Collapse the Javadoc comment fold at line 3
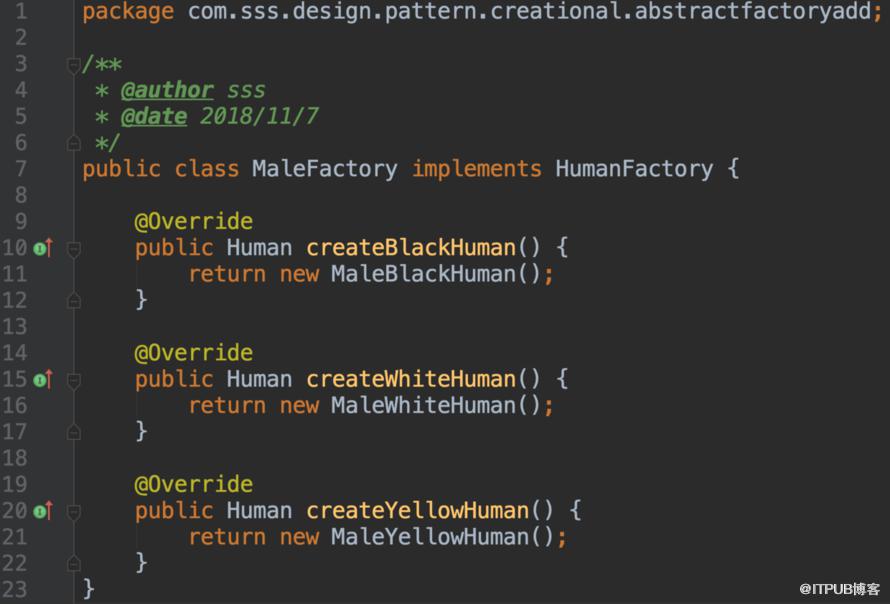Screen dimensions: 890x604 click(x=73, y=65)
